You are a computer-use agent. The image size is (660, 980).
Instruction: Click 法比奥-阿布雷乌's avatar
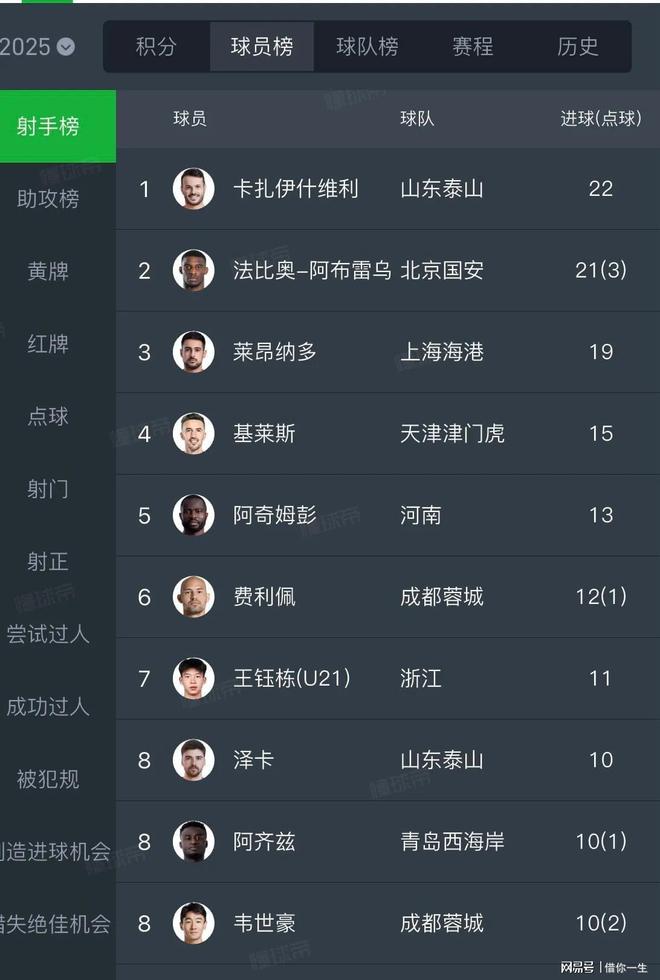pos(194,270)
